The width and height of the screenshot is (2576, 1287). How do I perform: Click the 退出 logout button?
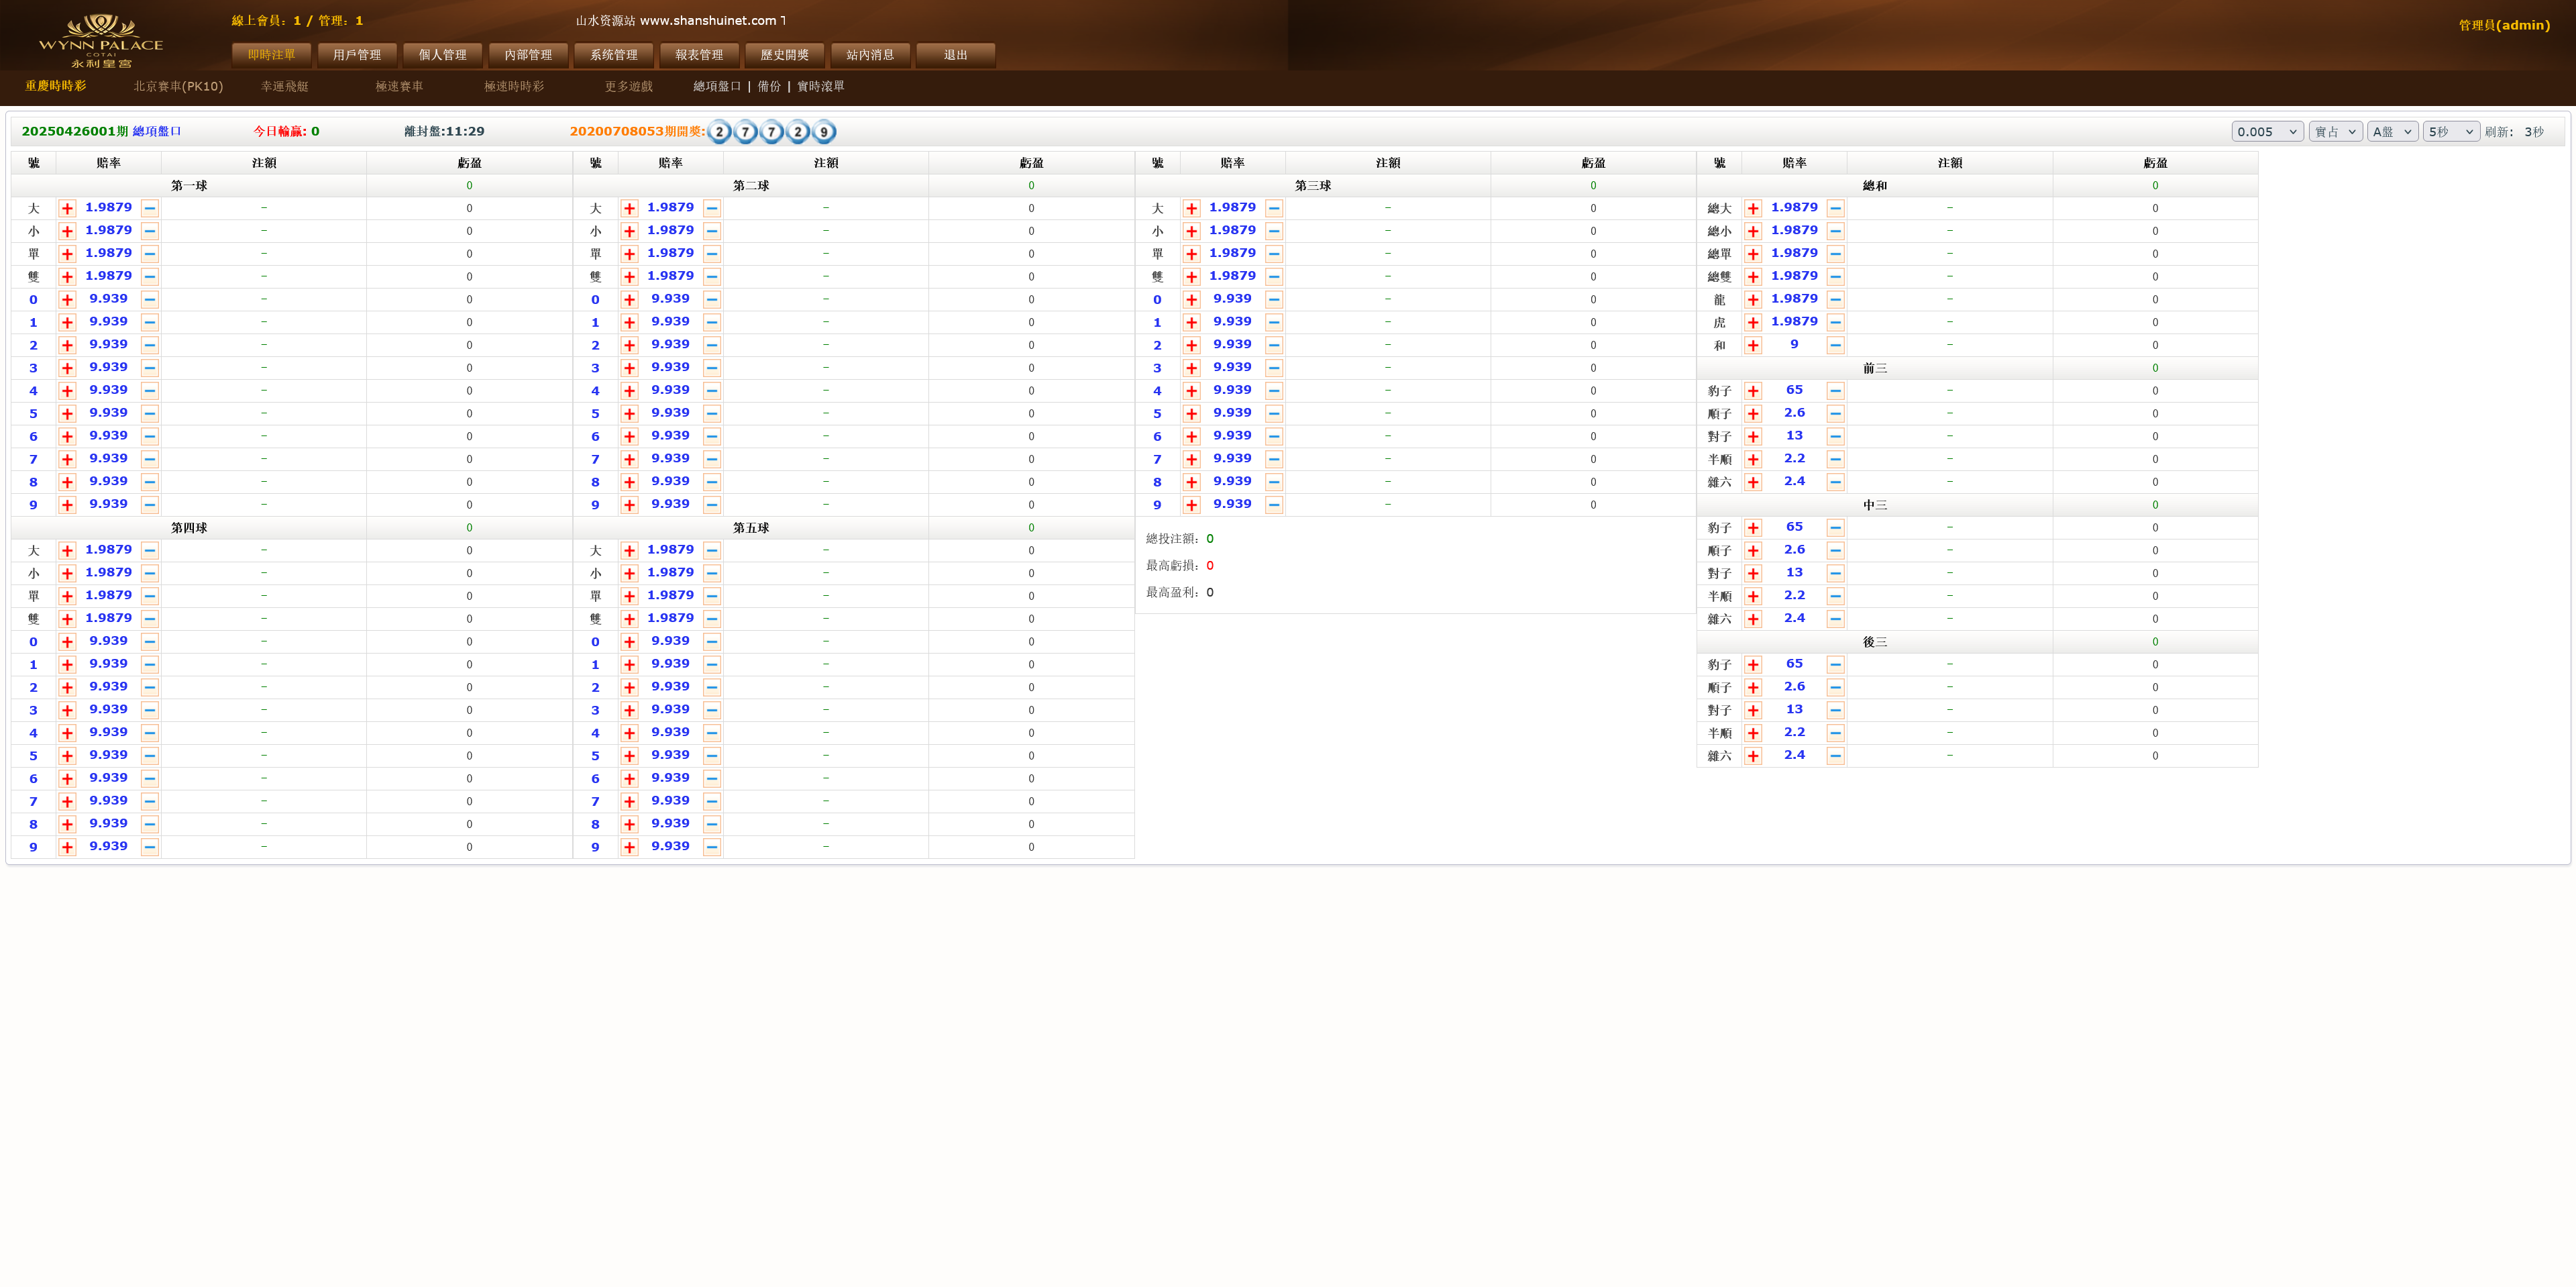point(955,55)
